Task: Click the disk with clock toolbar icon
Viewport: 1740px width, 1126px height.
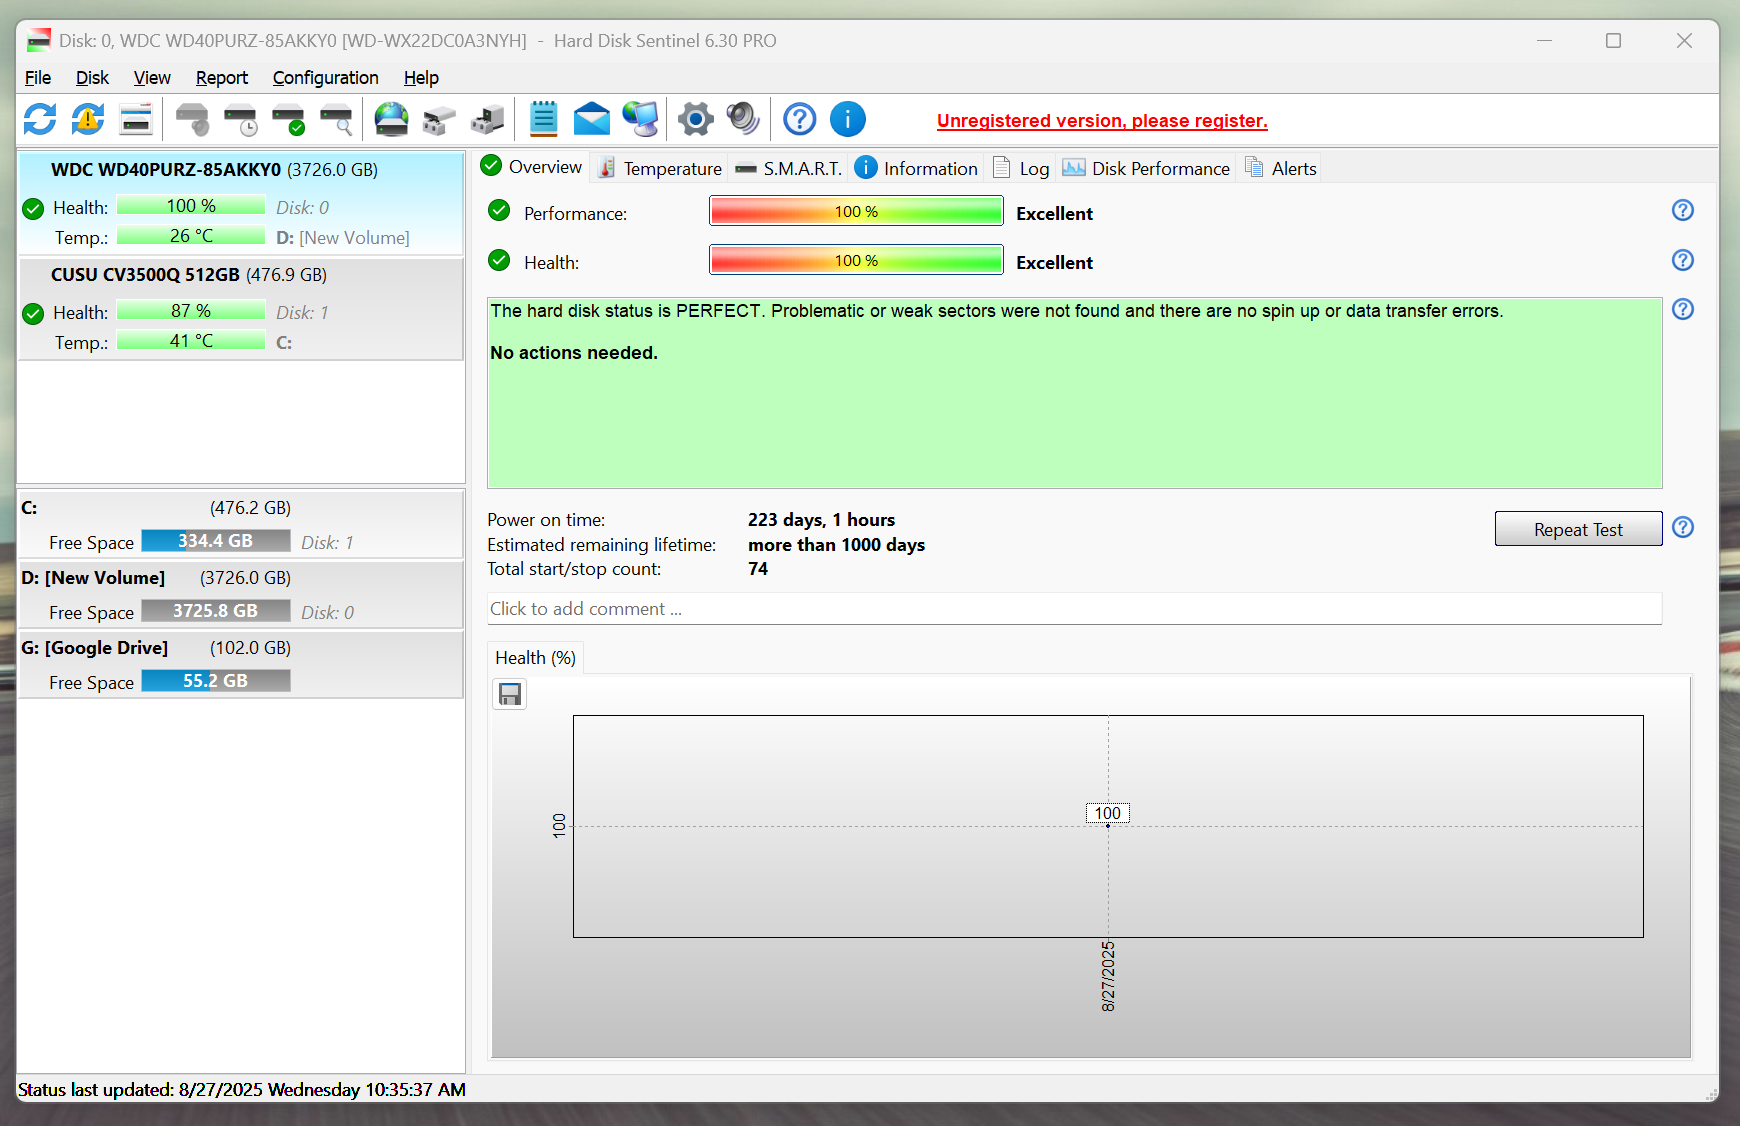Action: point(240,120)
